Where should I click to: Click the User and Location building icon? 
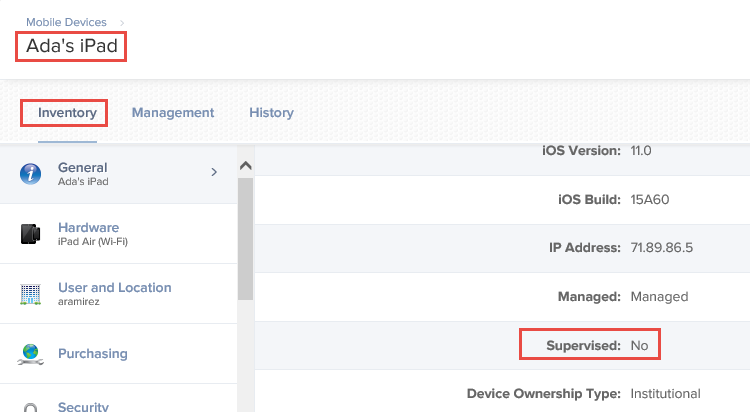click(x=31, y=294)
